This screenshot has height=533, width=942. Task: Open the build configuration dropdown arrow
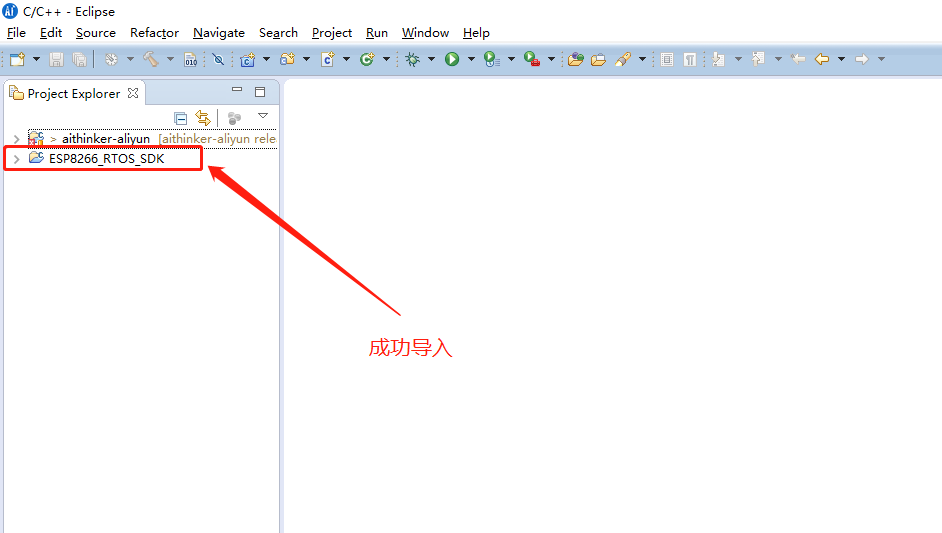[x=130, y=59]
